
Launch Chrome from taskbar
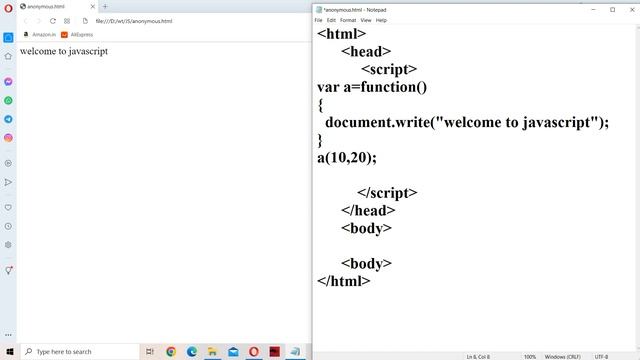[171, 351]
